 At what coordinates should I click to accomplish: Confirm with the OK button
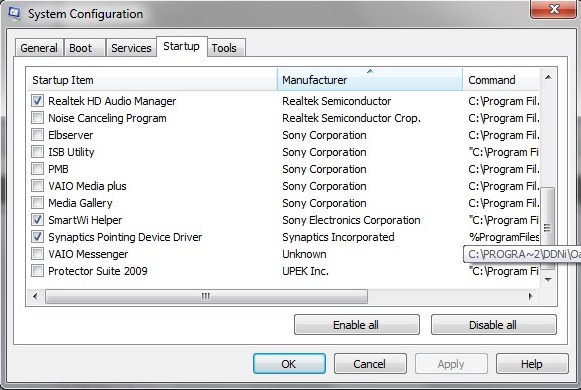click(289, 364)
